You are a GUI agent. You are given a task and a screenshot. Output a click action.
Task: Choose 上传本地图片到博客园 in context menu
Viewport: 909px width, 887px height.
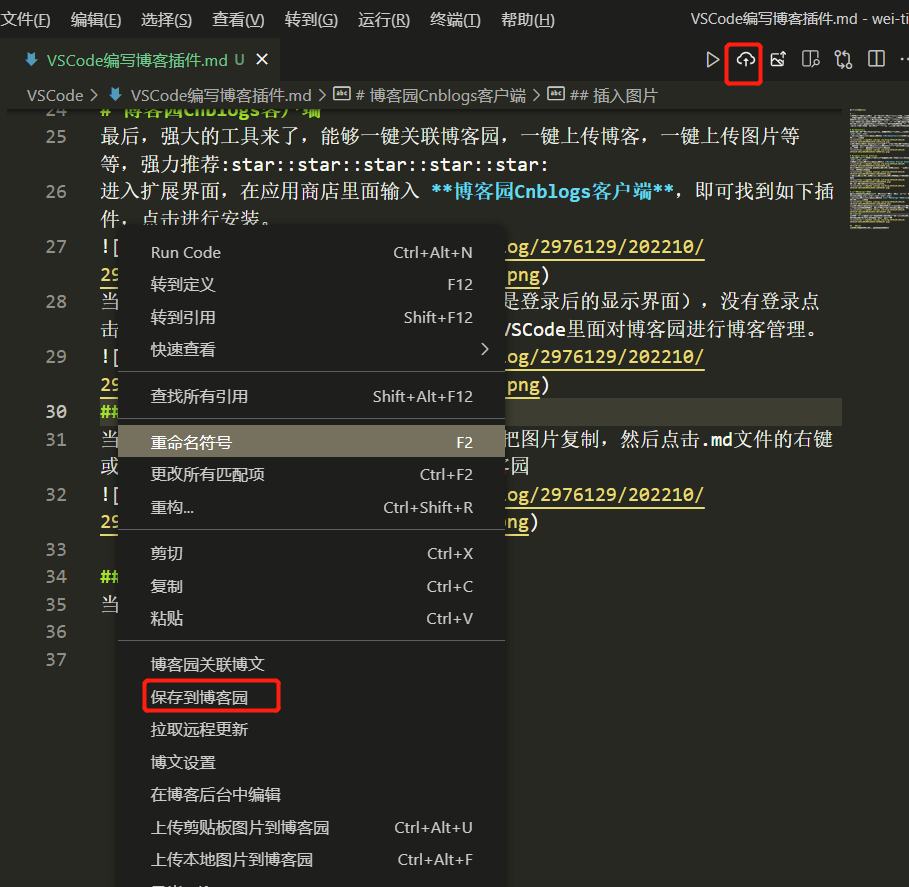coord(311,859)
